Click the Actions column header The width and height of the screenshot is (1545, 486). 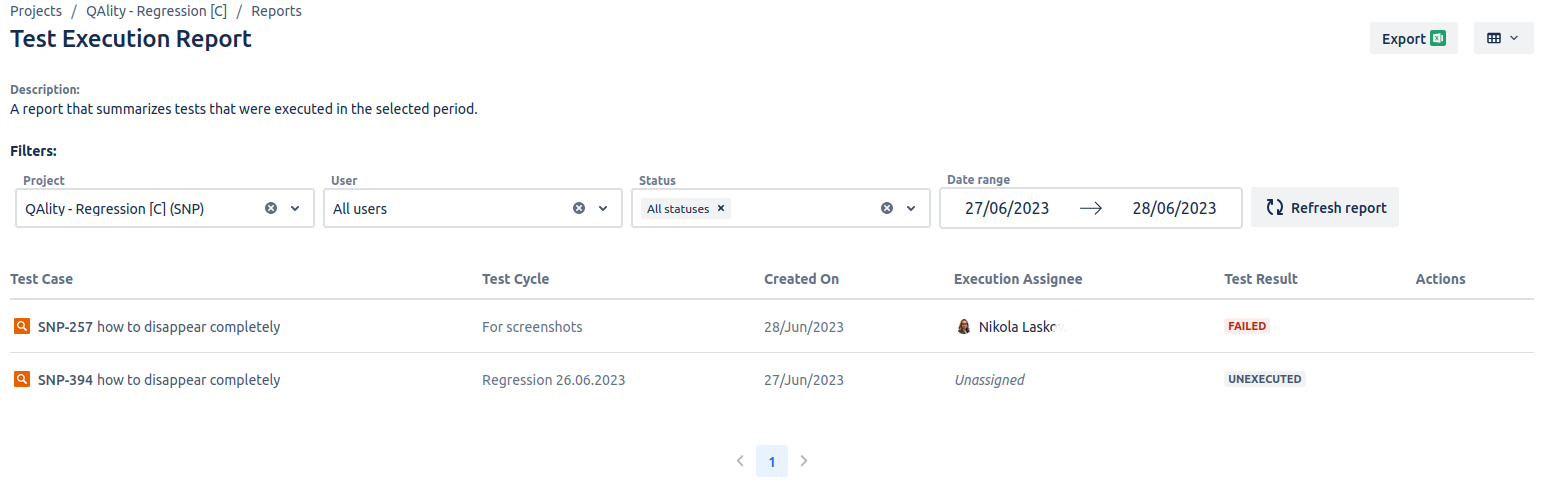click(x=1441, y=279)
